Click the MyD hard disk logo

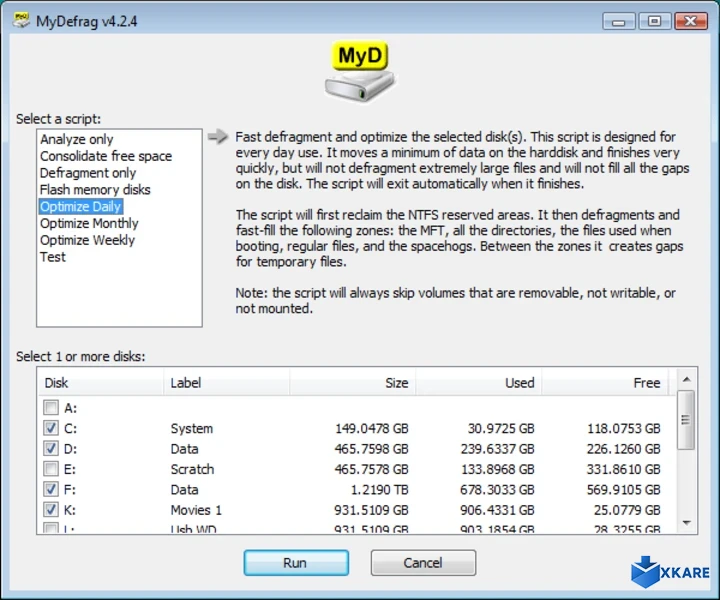pos(360,71)
